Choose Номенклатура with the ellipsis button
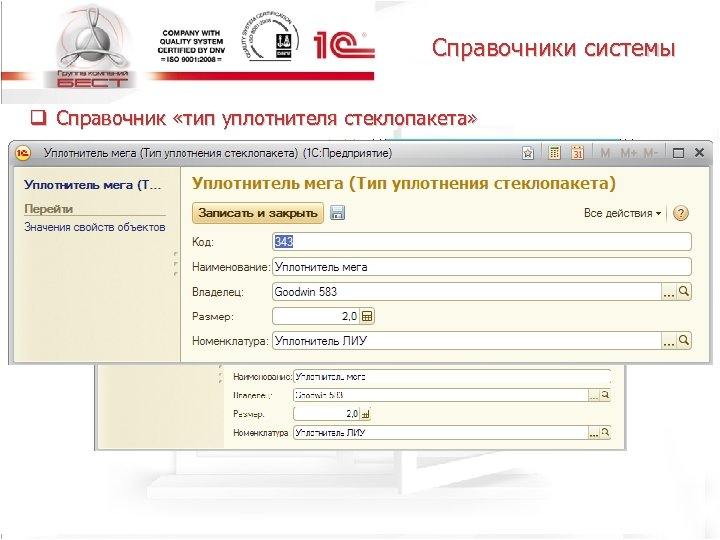This screenshot has width=720, height=540. (669, 341)
